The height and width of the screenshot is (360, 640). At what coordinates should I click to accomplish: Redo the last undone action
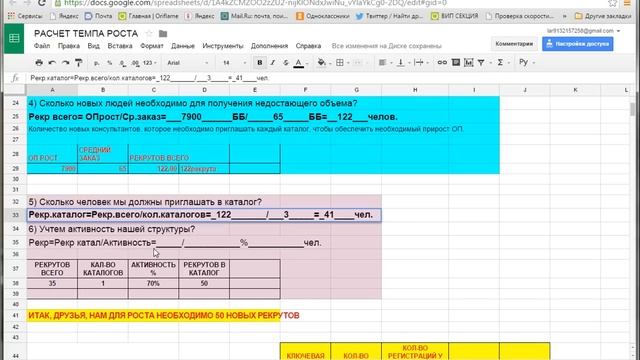point(65,62)
